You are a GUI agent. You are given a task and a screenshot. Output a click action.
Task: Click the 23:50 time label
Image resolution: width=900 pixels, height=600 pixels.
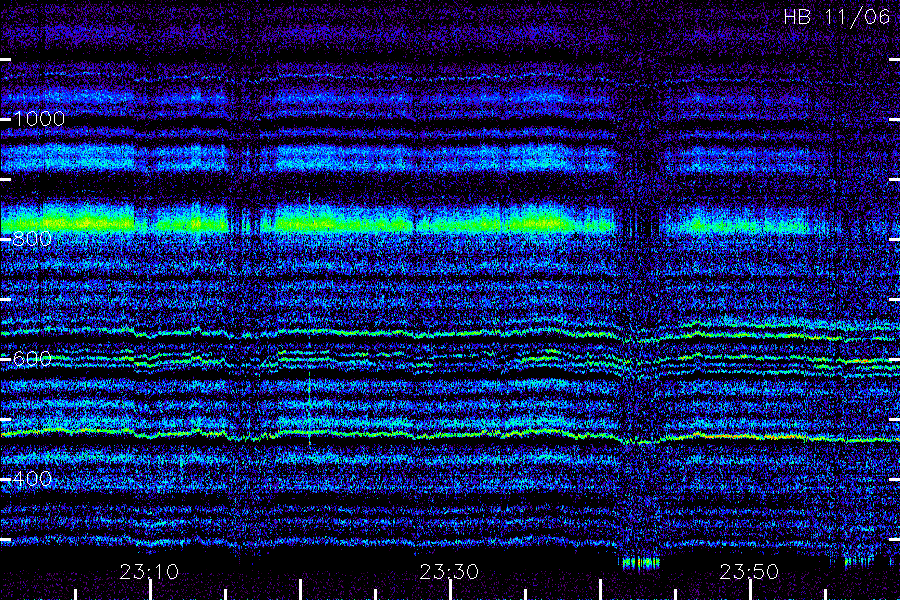749,571
